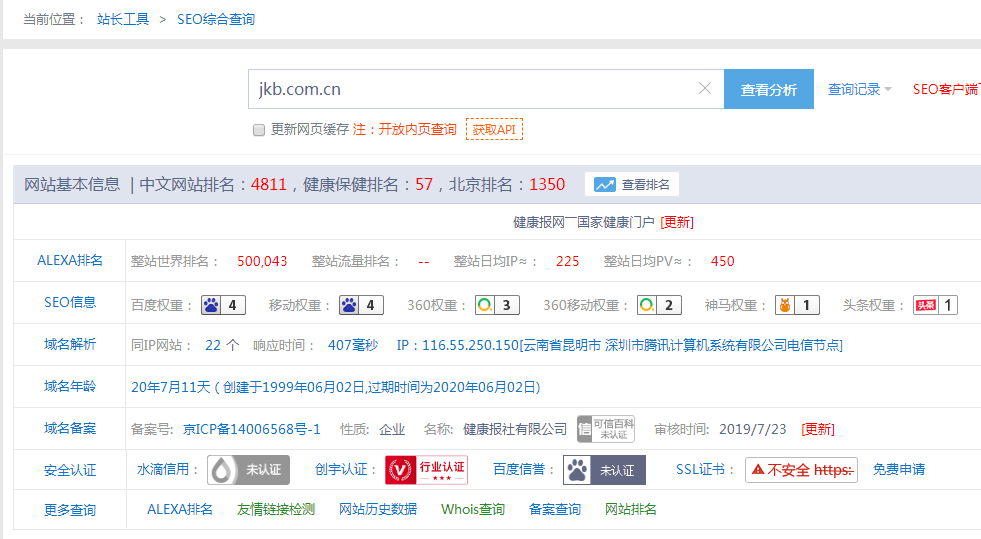Open 京ICP备14006568号-1 record link
Image resolution: width=981 pixels, height=539 pixels.
[x=252, y=429]
